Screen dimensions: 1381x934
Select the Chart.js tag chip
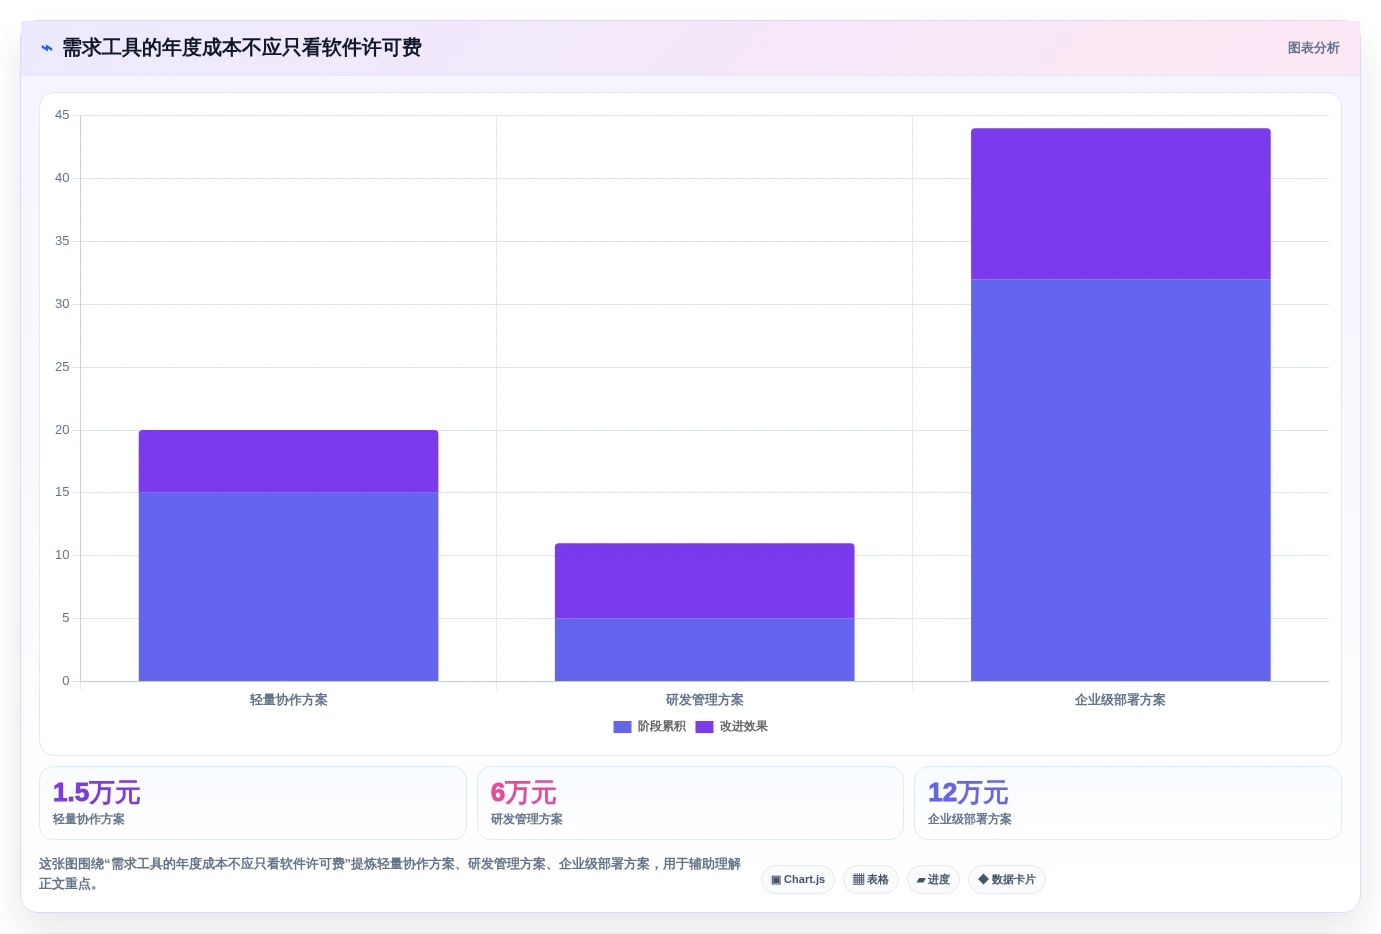click(x=798, y=880)
